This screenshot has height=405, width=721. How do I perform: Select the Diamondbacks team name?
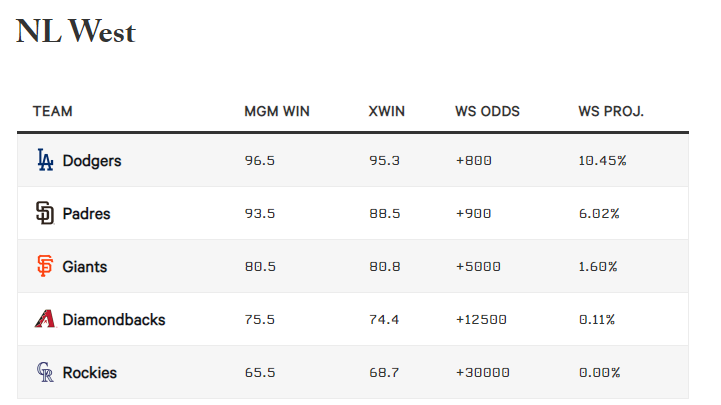pos(114,320)
